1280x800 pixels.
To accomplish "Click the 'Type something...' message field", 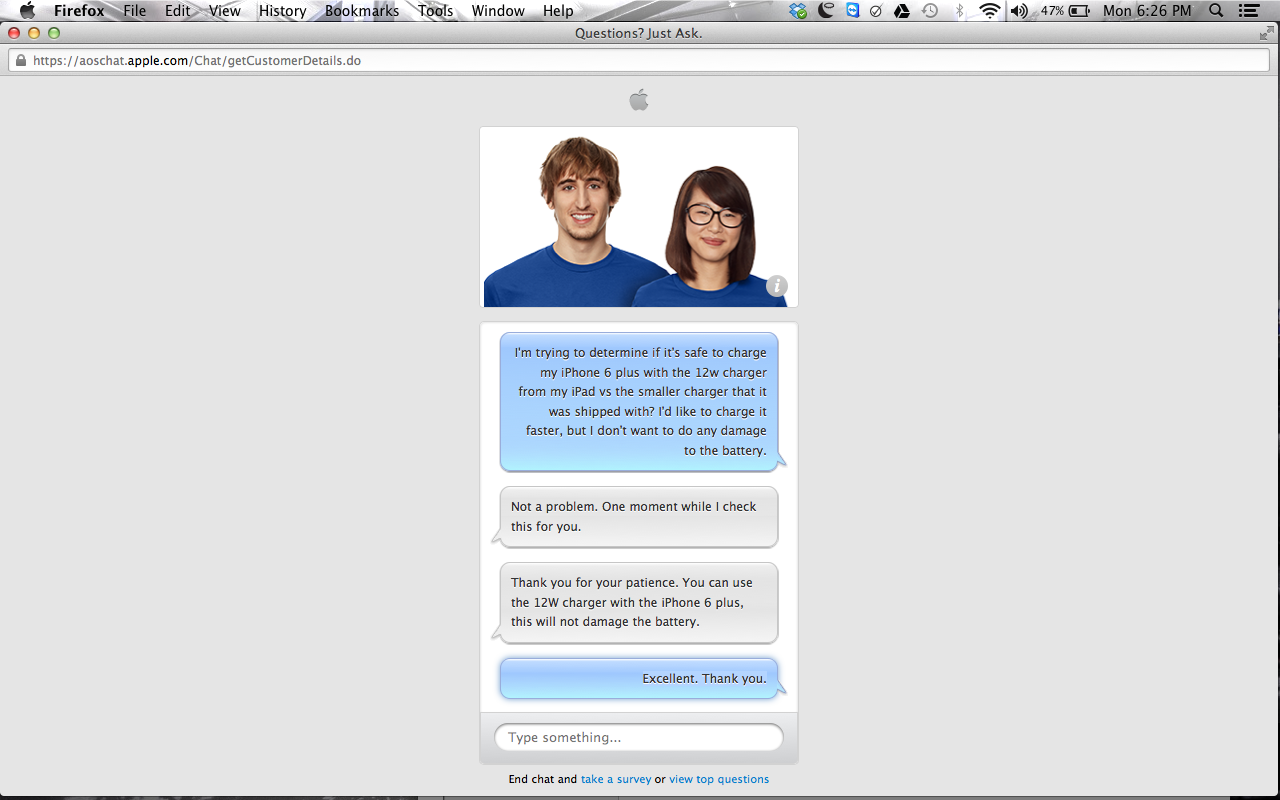I will [x=639, y=737].
